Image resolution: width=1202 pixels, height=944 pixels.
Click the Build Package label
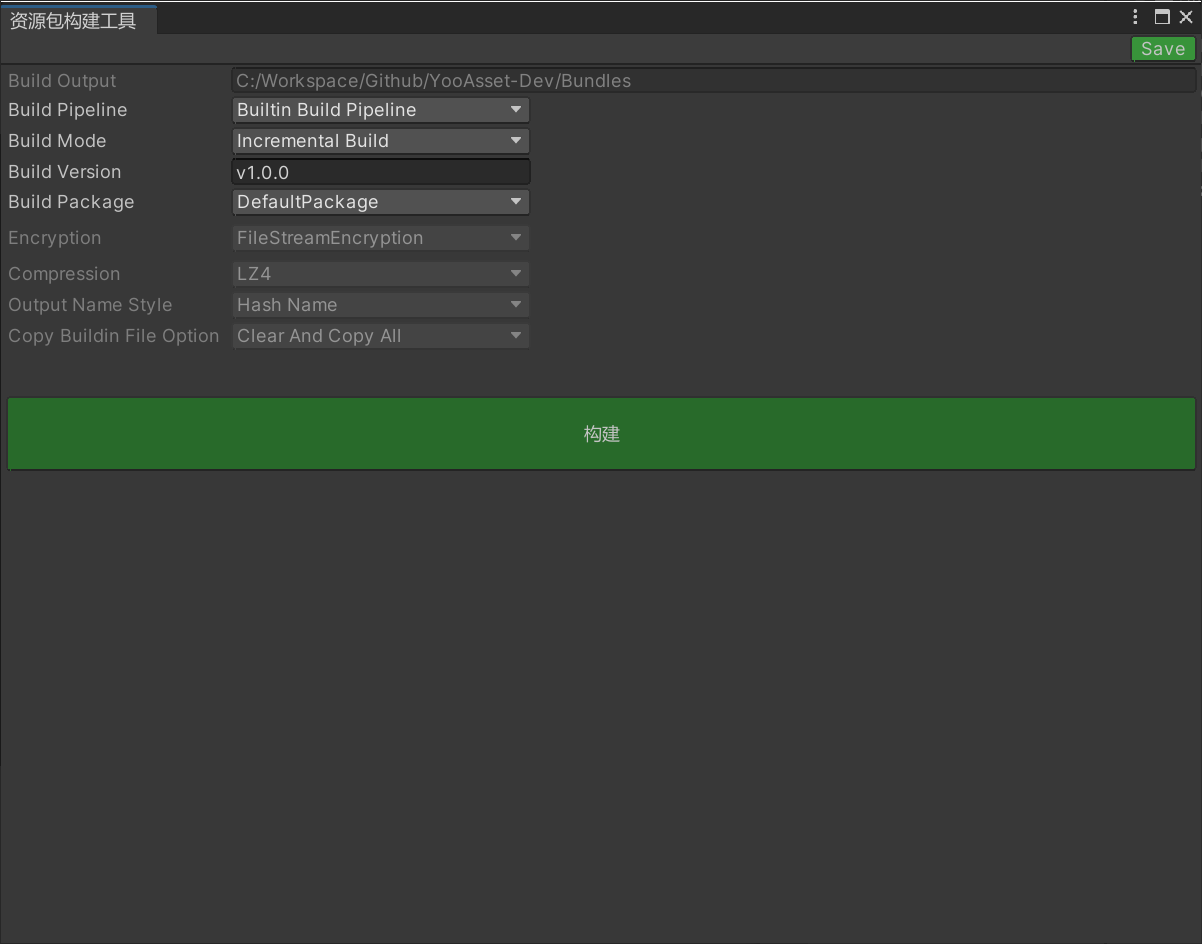click(71, 202)
